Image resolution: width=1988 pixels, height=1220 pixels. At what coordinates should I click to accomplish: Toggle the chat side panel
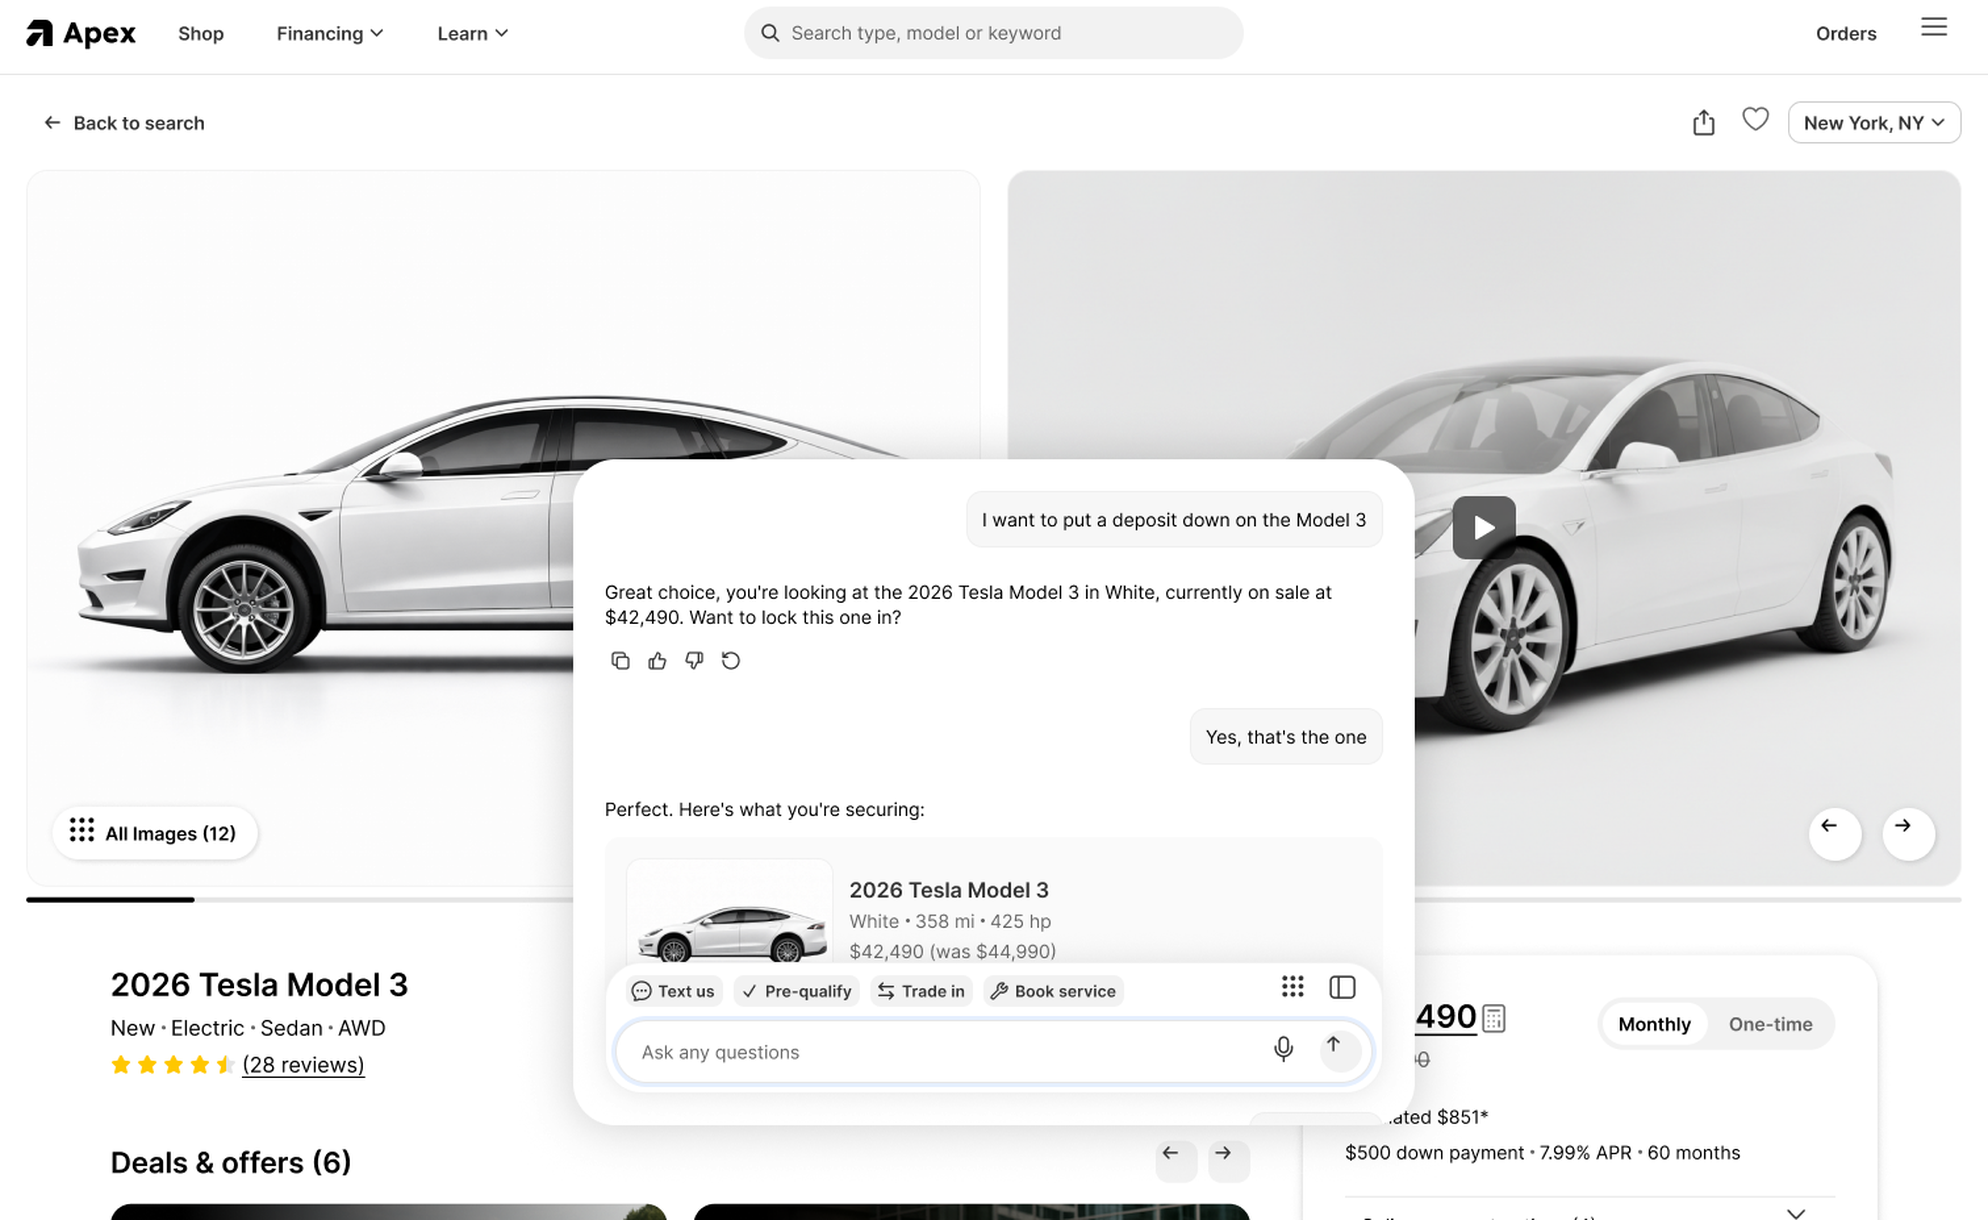pyautogui.click(x=1342, y=987)
